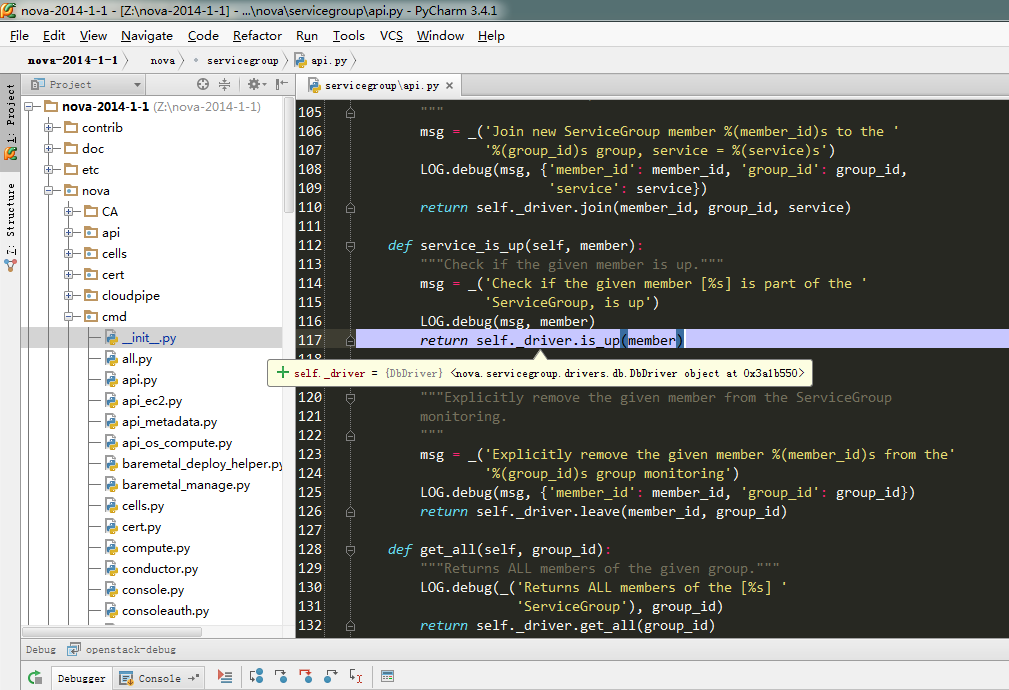This screenshot has height=690, width=1009.
Task: Expand the CA folder
Action: pos(69,212)
